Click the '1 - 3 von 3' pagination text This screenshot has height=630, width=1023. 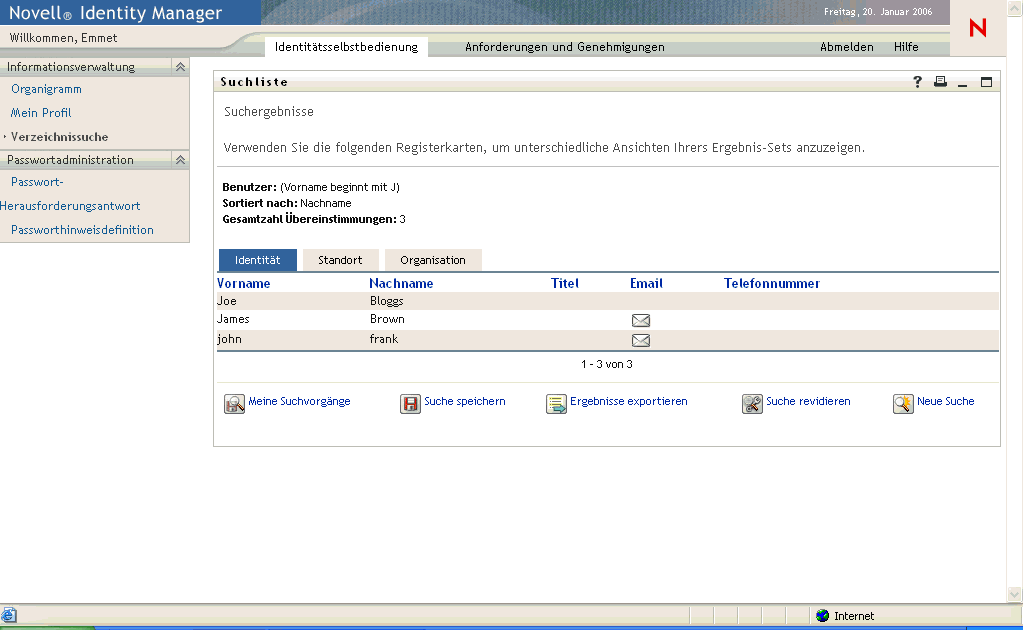click(607, 364)
